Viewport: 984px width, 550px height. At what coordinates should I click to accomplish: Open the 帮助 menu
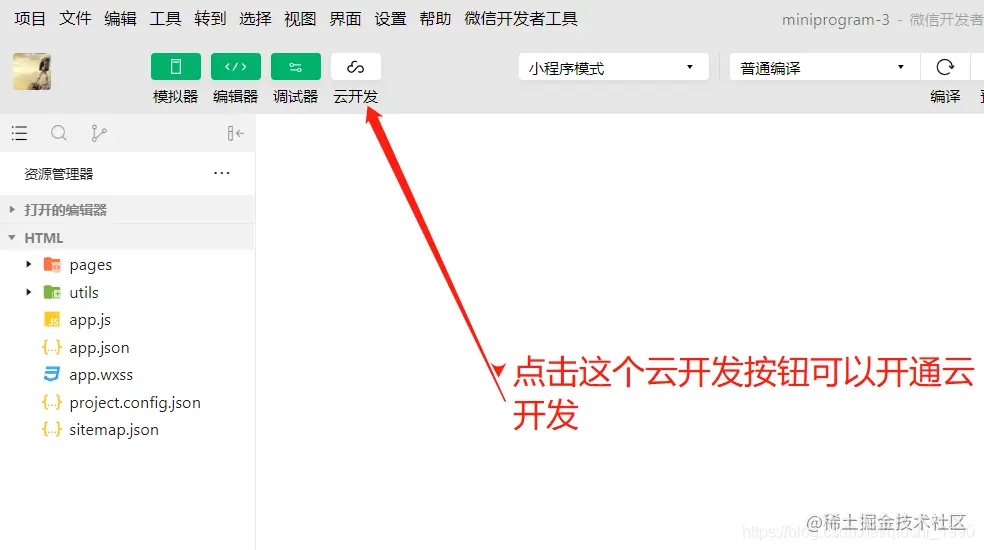[436, 19]
